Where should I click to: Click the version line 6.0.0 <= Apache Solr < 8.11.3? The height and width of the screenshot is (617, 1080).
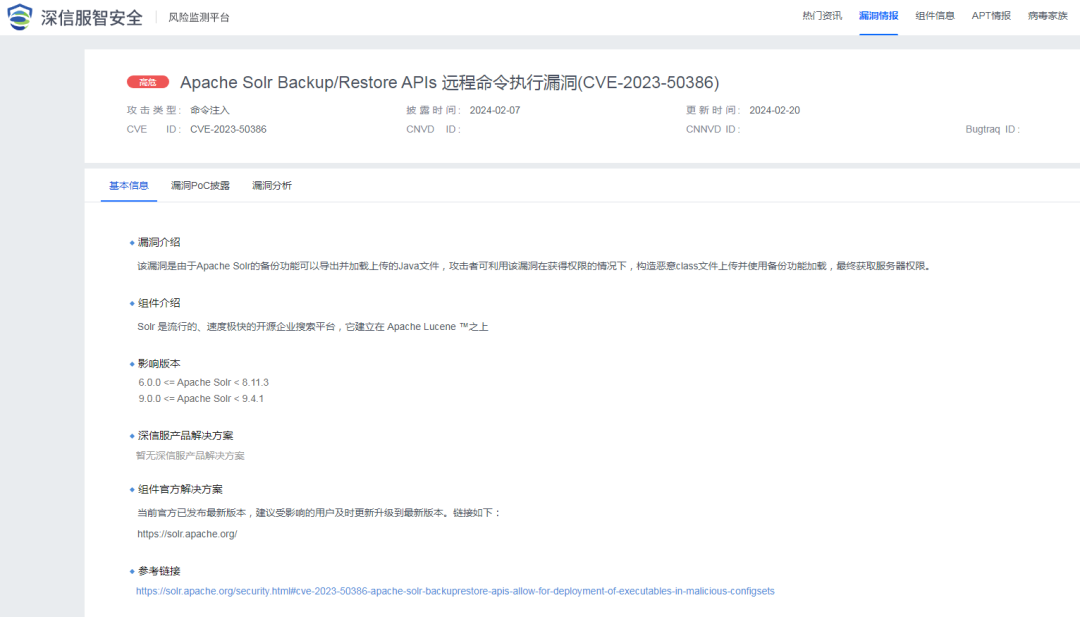click(x=204, y=382)
